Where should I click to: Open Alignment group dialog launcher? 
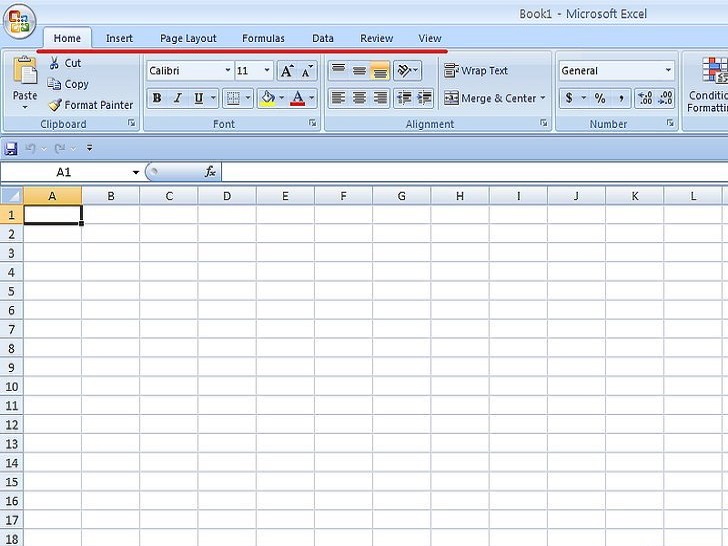(x=543, y=123)
